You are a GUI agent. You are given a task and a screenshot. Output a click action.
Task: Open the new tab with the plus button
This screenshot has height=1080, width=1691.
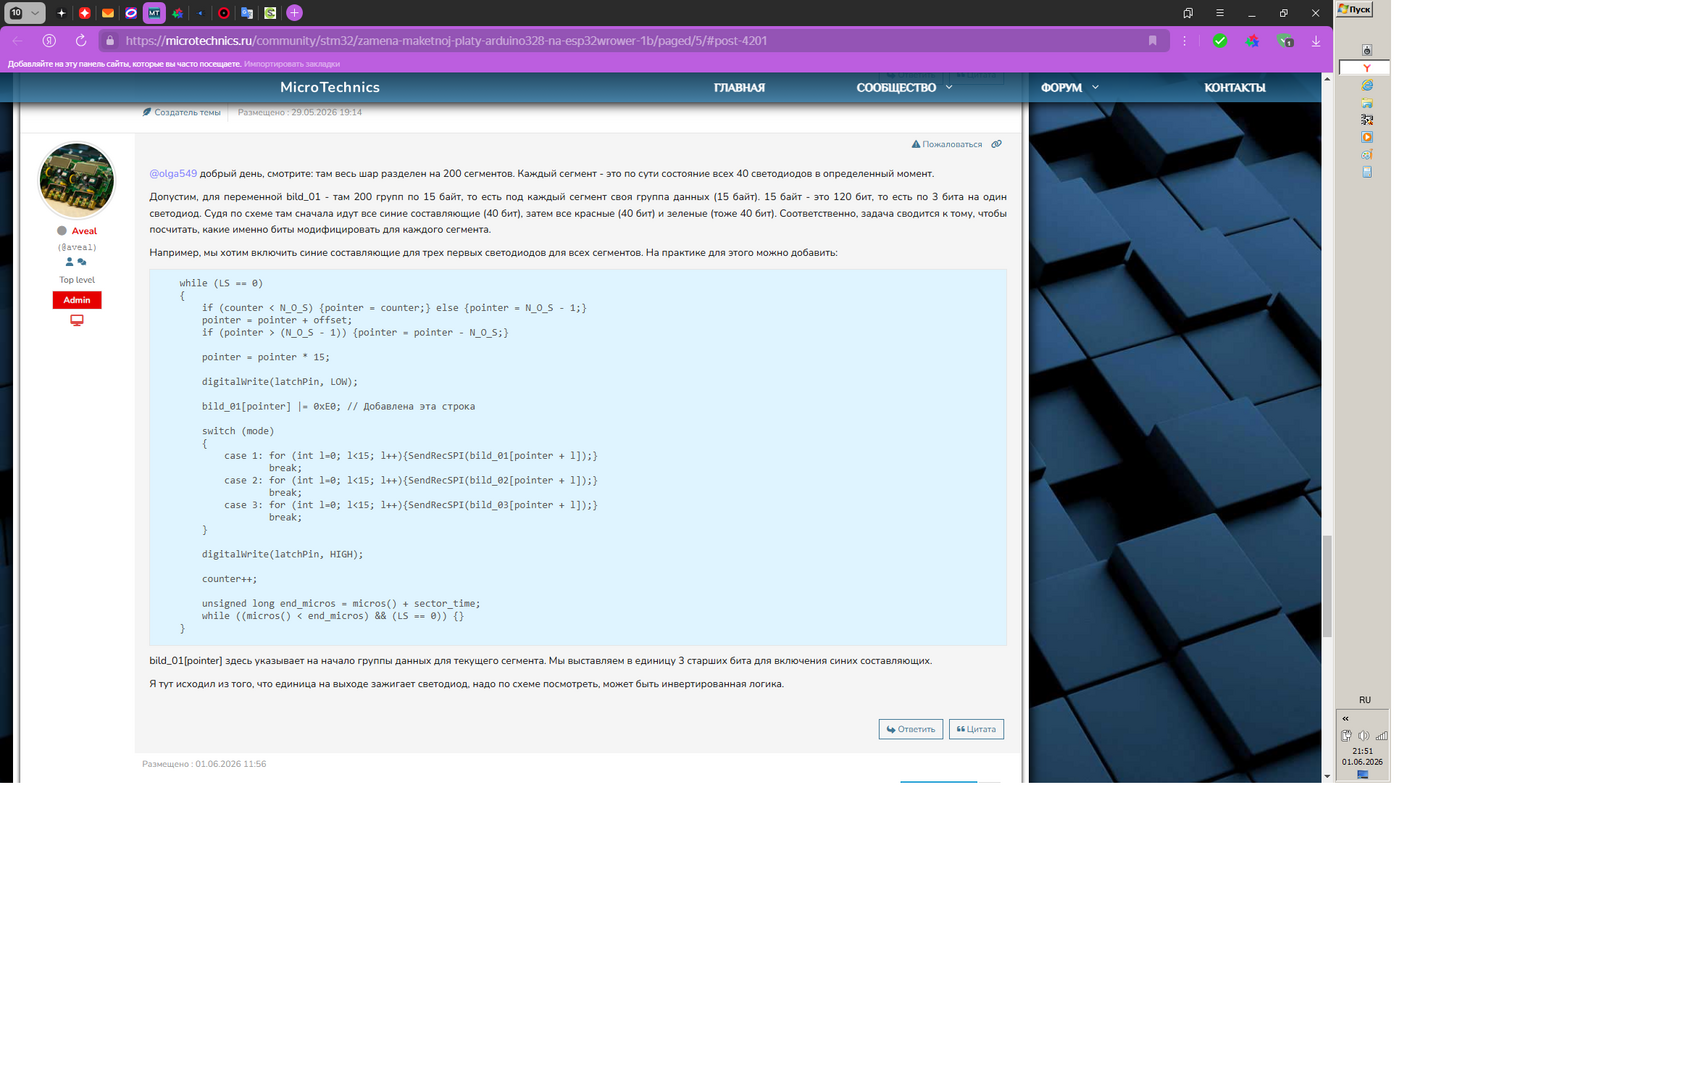tap(294, 13)
